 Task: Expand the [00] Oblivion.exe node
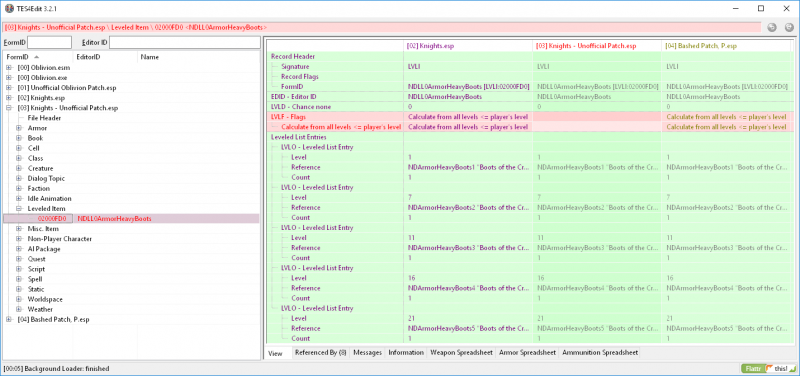click(x=9, y=78)
